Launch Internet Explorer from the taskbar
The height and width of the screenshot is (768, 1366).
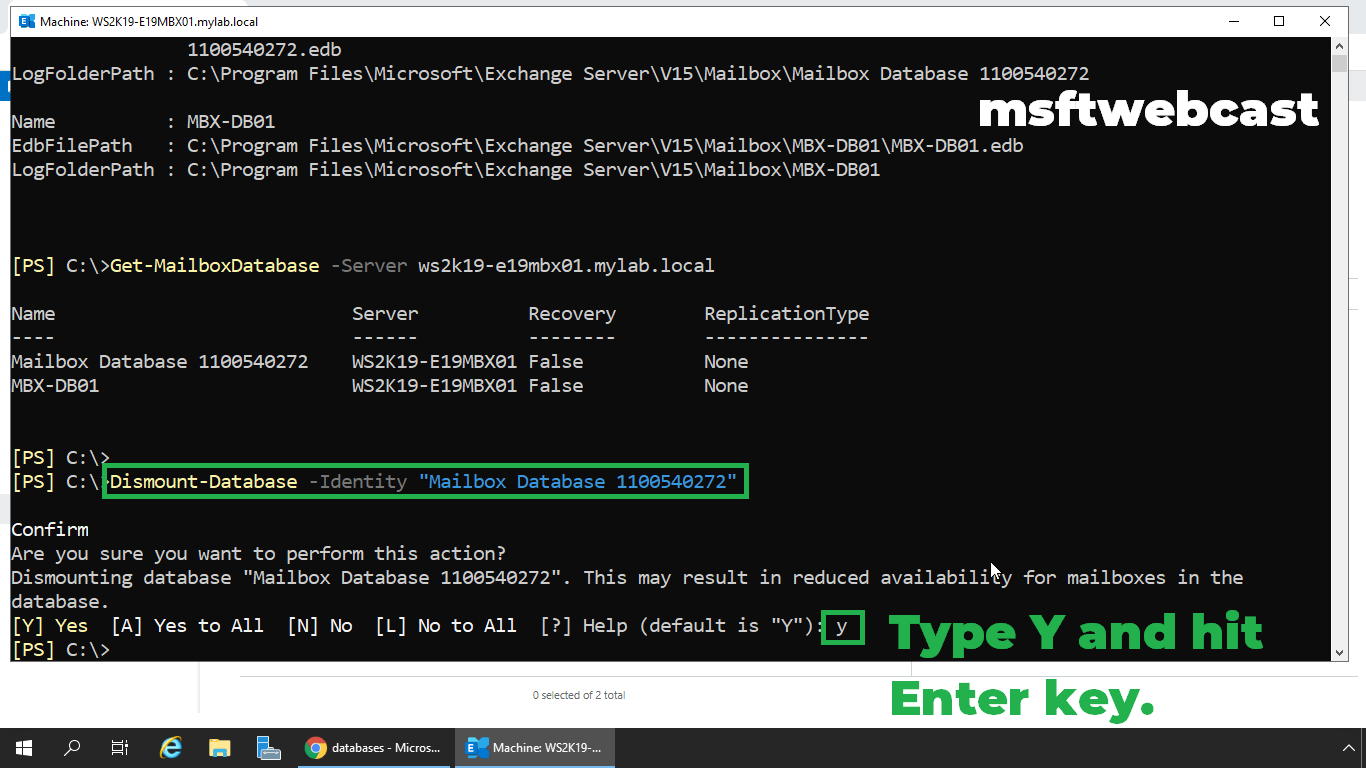coord(170,747)
